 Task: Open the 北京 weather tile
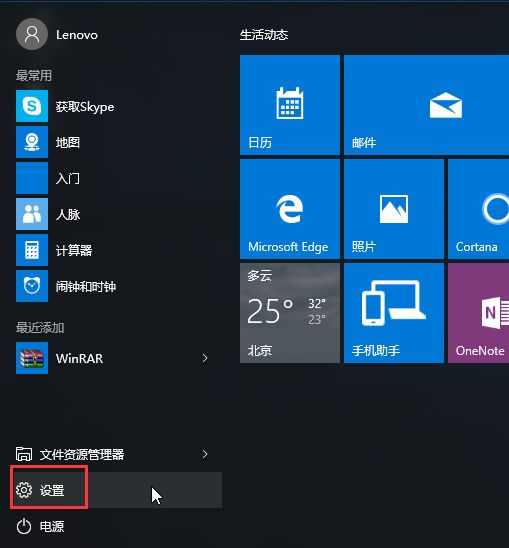[290, 313]
